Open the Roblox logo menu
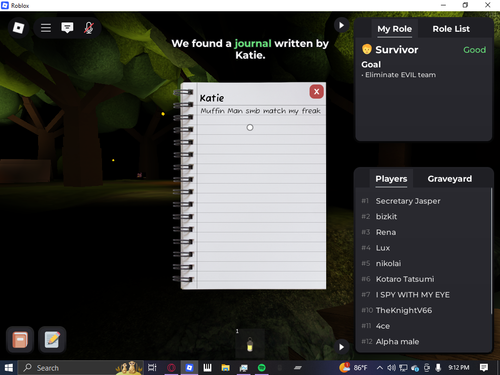Viewport: 500px width, 375px height. (x=18, y=28)
